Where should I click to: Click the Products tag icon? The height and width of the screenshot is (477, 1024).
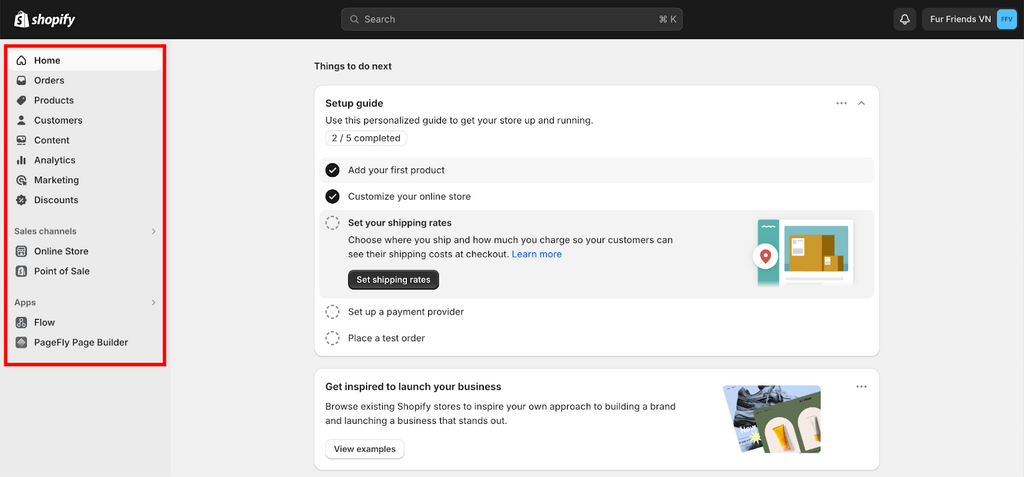click(x=22, y=100)
